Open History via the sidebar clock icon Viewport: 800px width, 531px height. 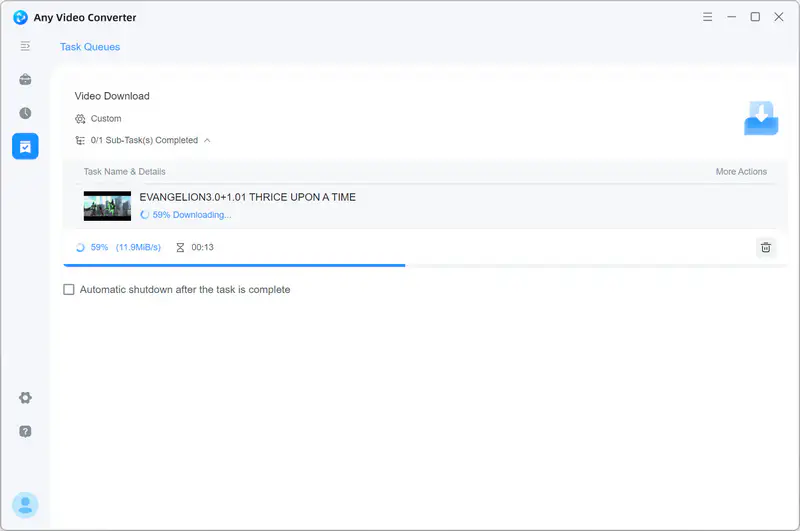pyautogui.click(x=25, y=113)
